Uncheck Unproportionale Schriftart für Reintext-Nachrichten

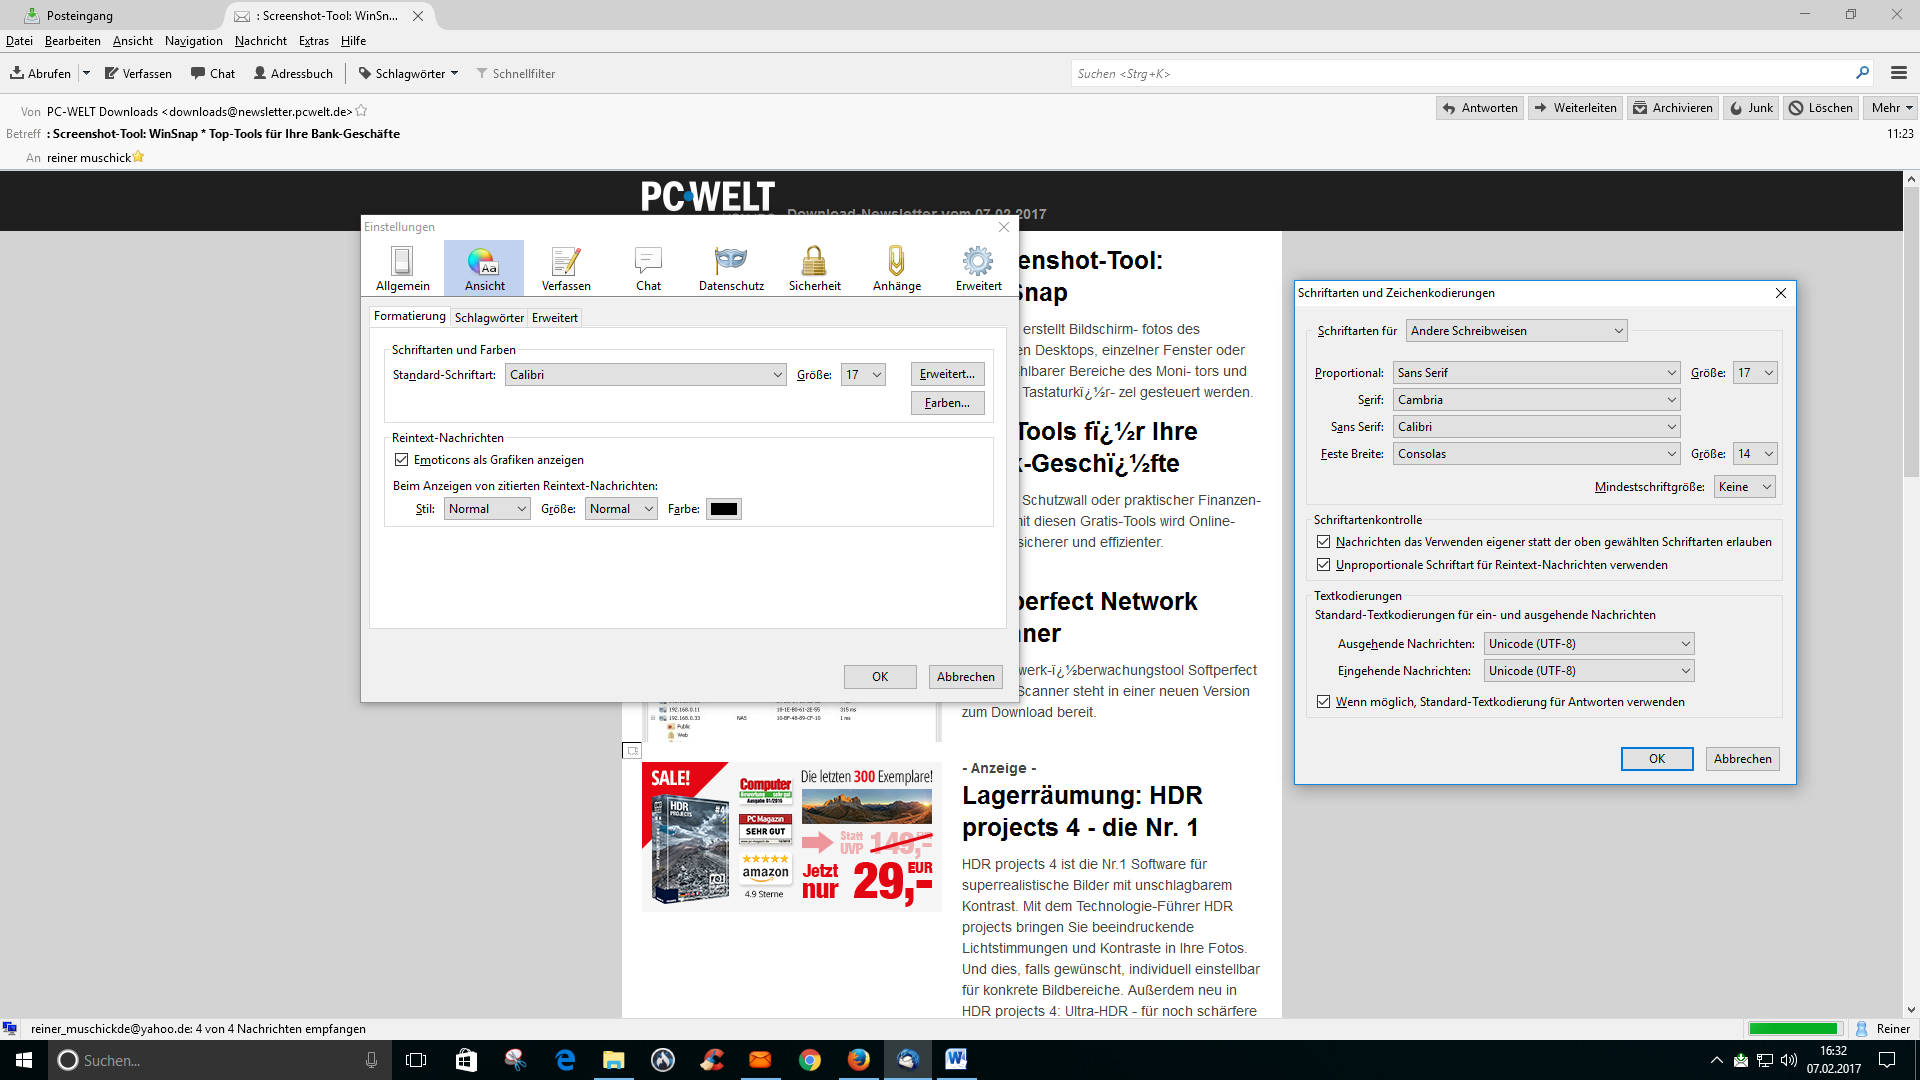[1324, 565]
